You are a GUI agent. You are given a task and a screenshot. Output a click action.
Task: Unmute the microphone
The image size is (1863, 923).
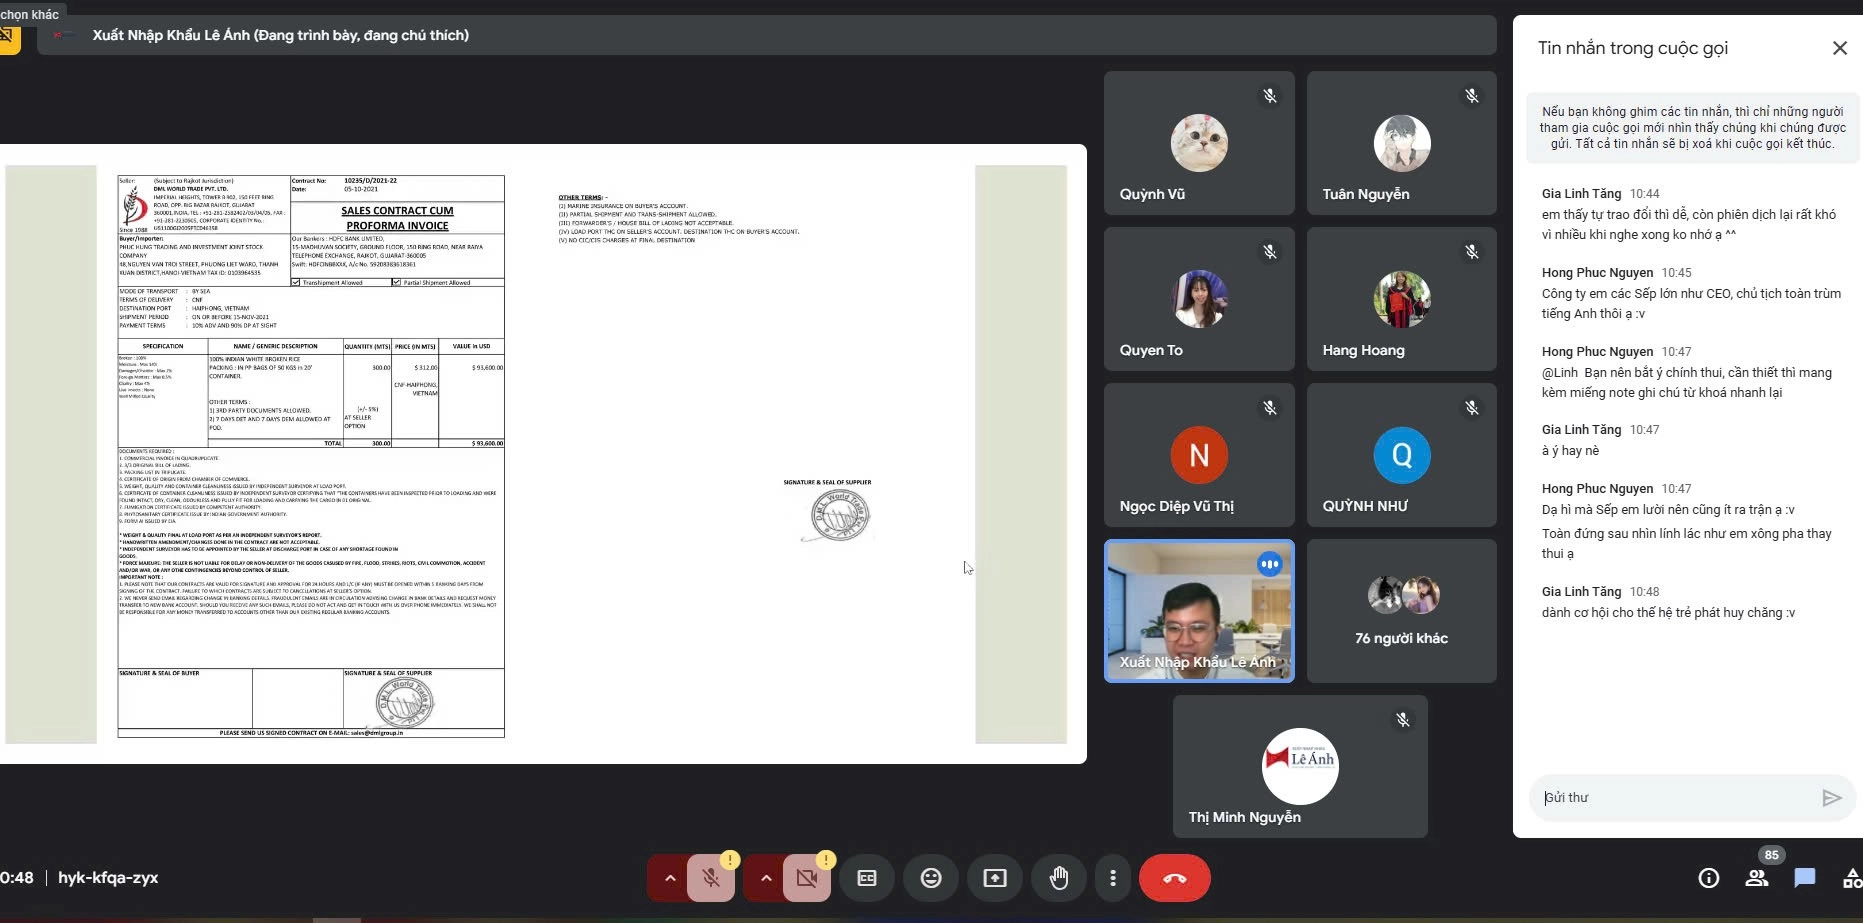point(711,878)
